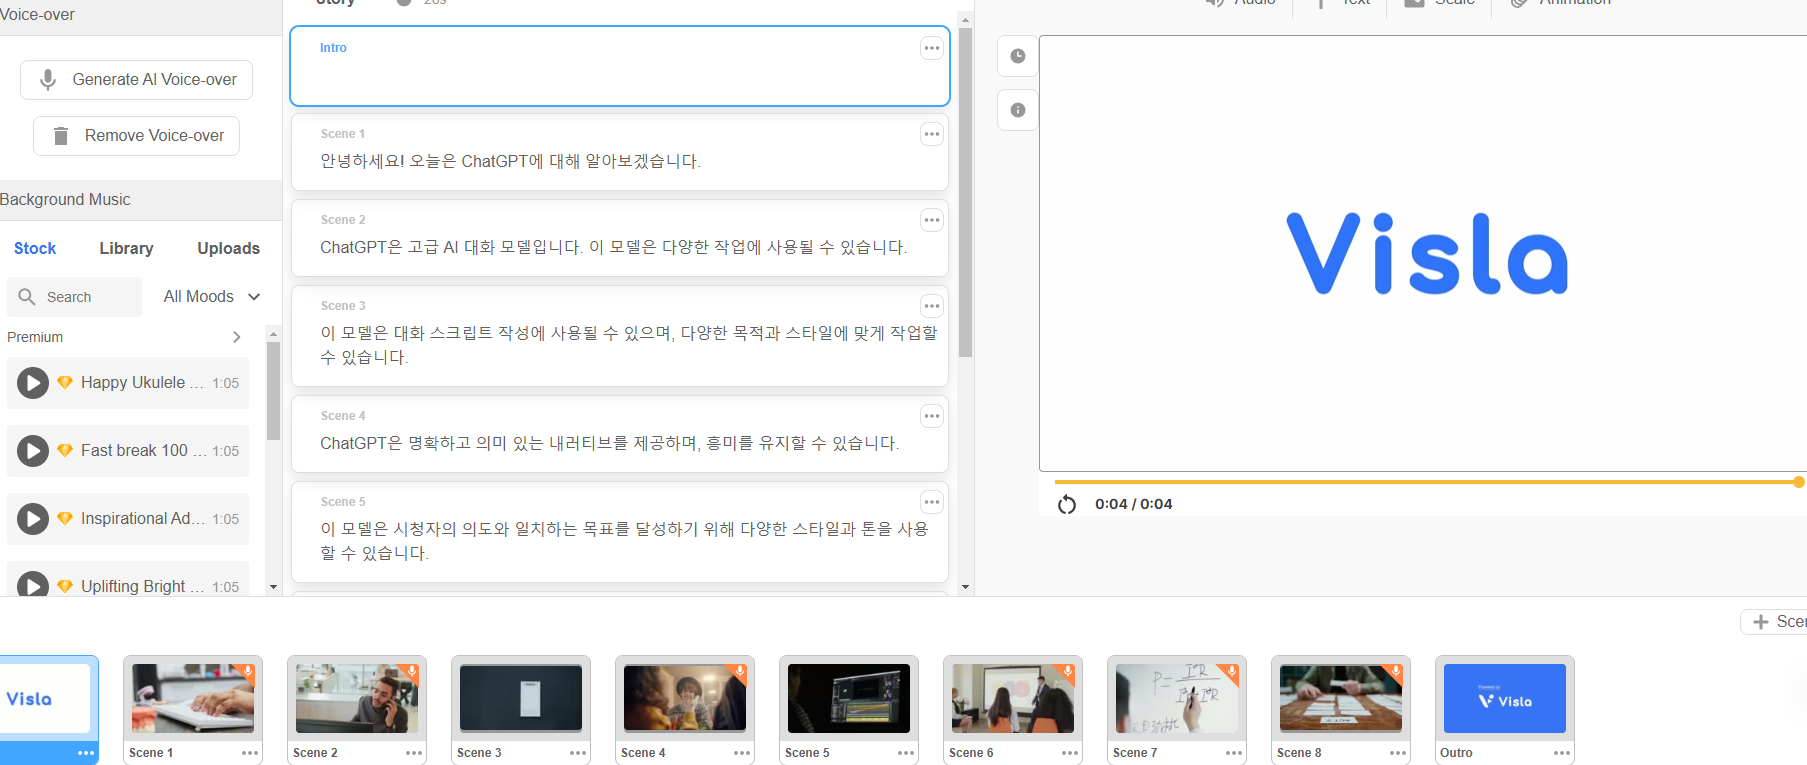Click voice-over mic badge on Scene 4 thumbnail
The image size is (1807, 765).
point(738,672)
